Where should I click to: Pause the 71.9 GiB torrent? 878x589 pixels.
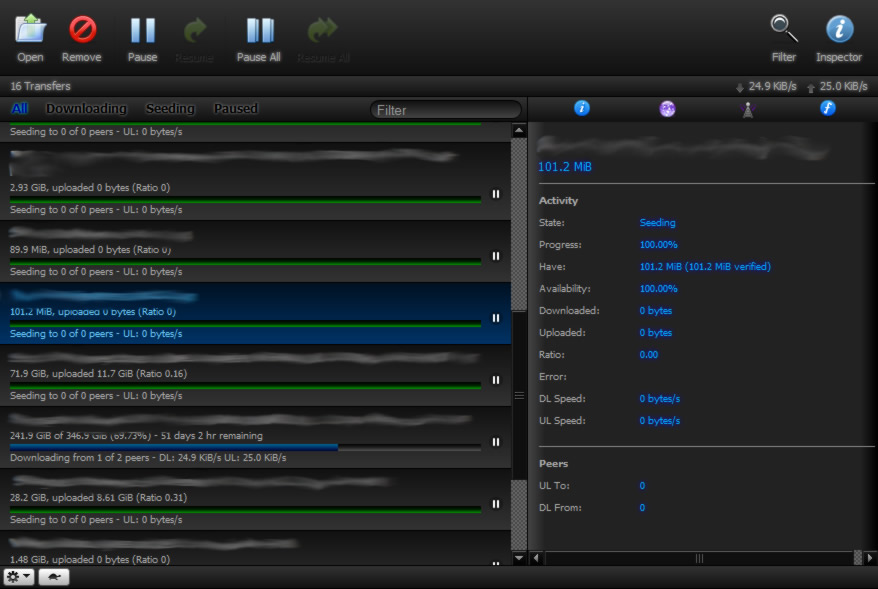tap(496, 380)
